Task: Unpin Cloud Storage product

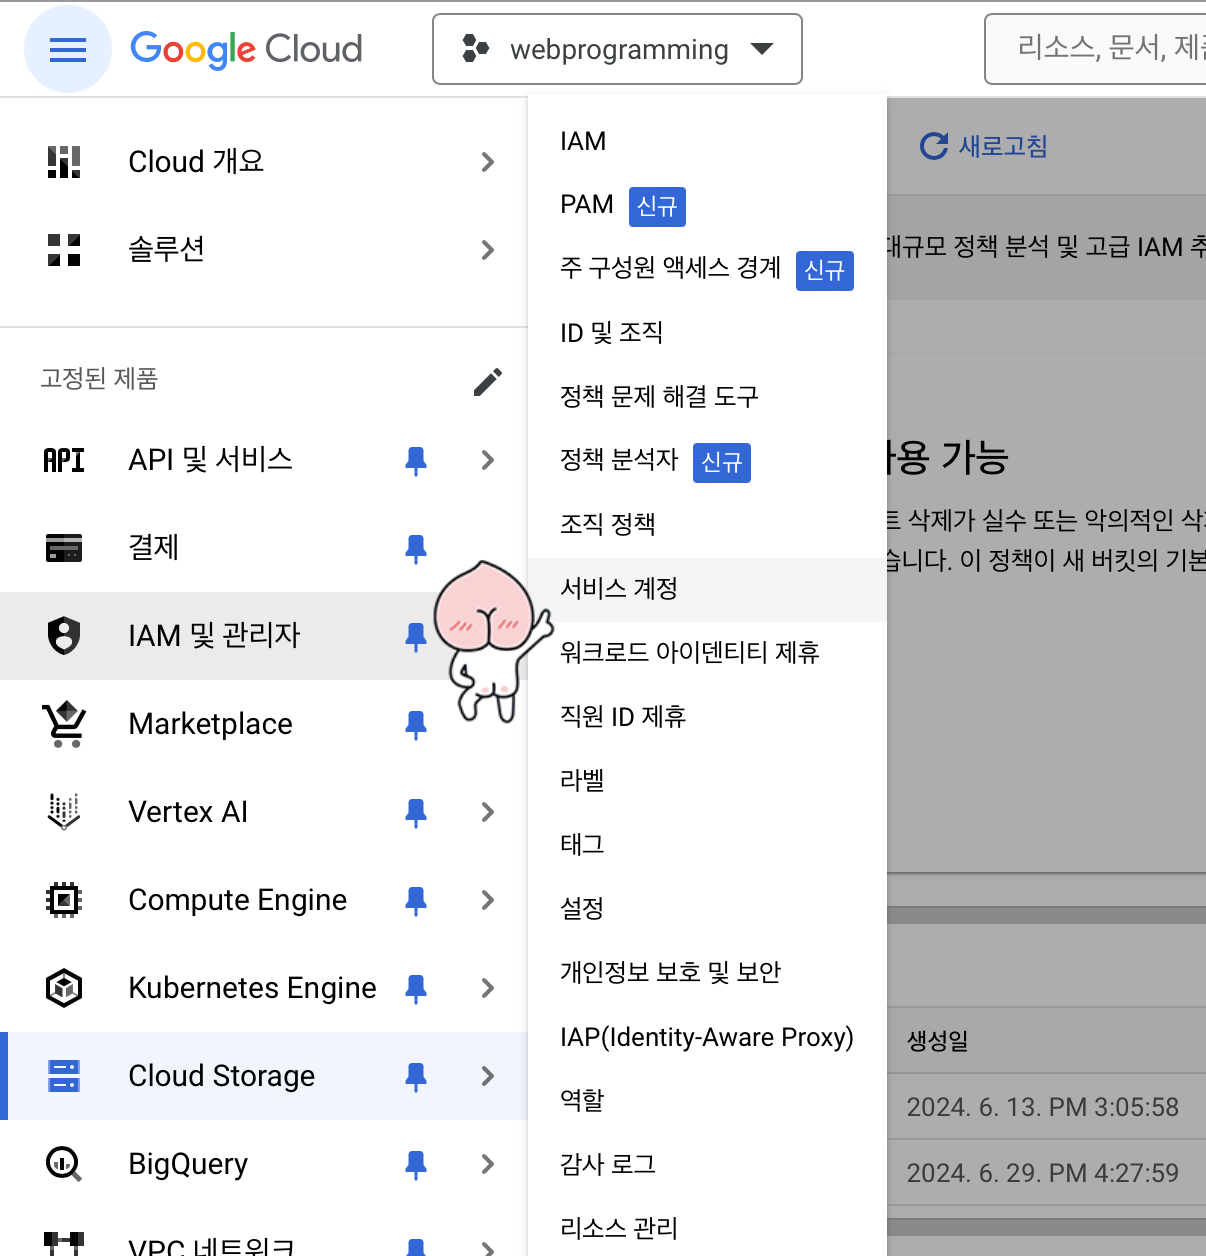Action: 416,1076
